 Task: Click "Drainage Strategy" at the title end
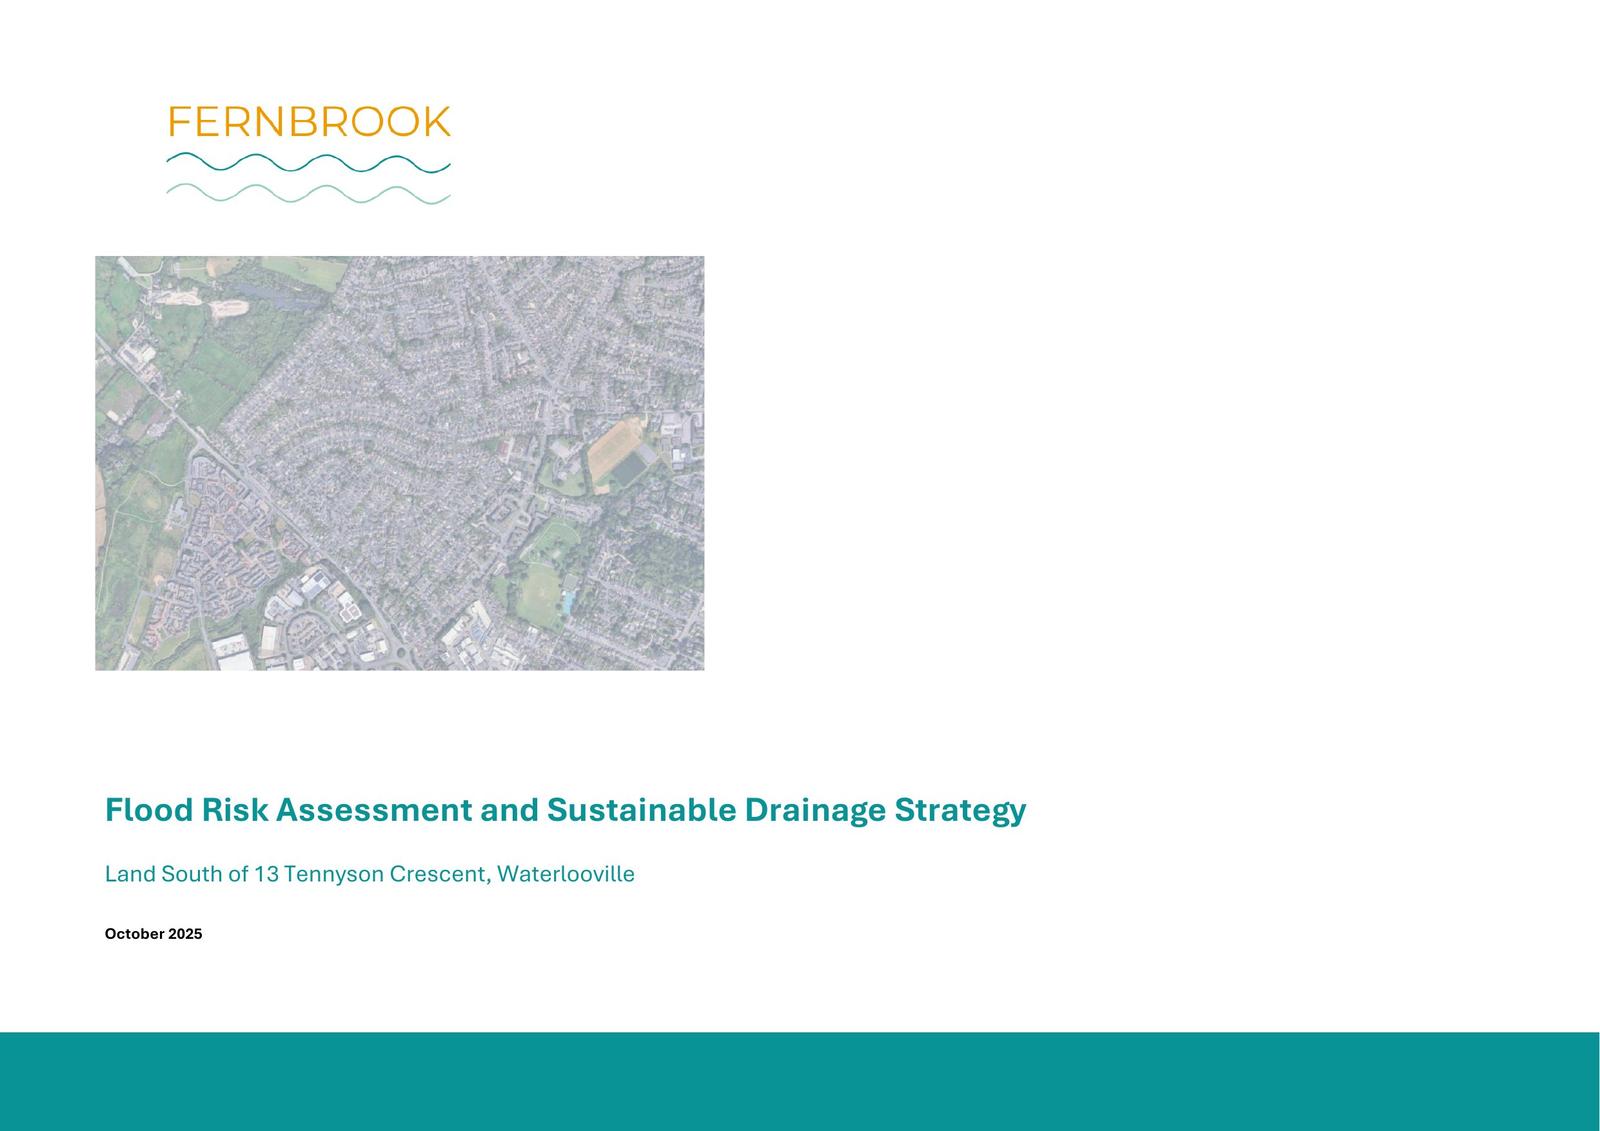tap(884, 810)
